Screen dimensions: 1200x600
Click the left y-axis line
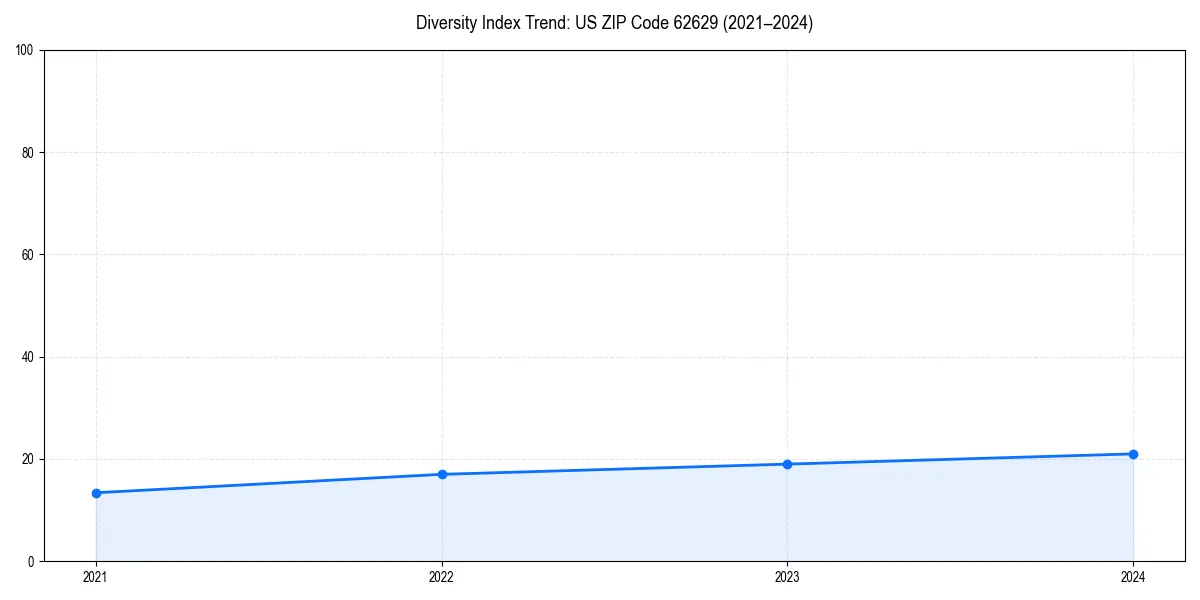[x=45, y=300]
